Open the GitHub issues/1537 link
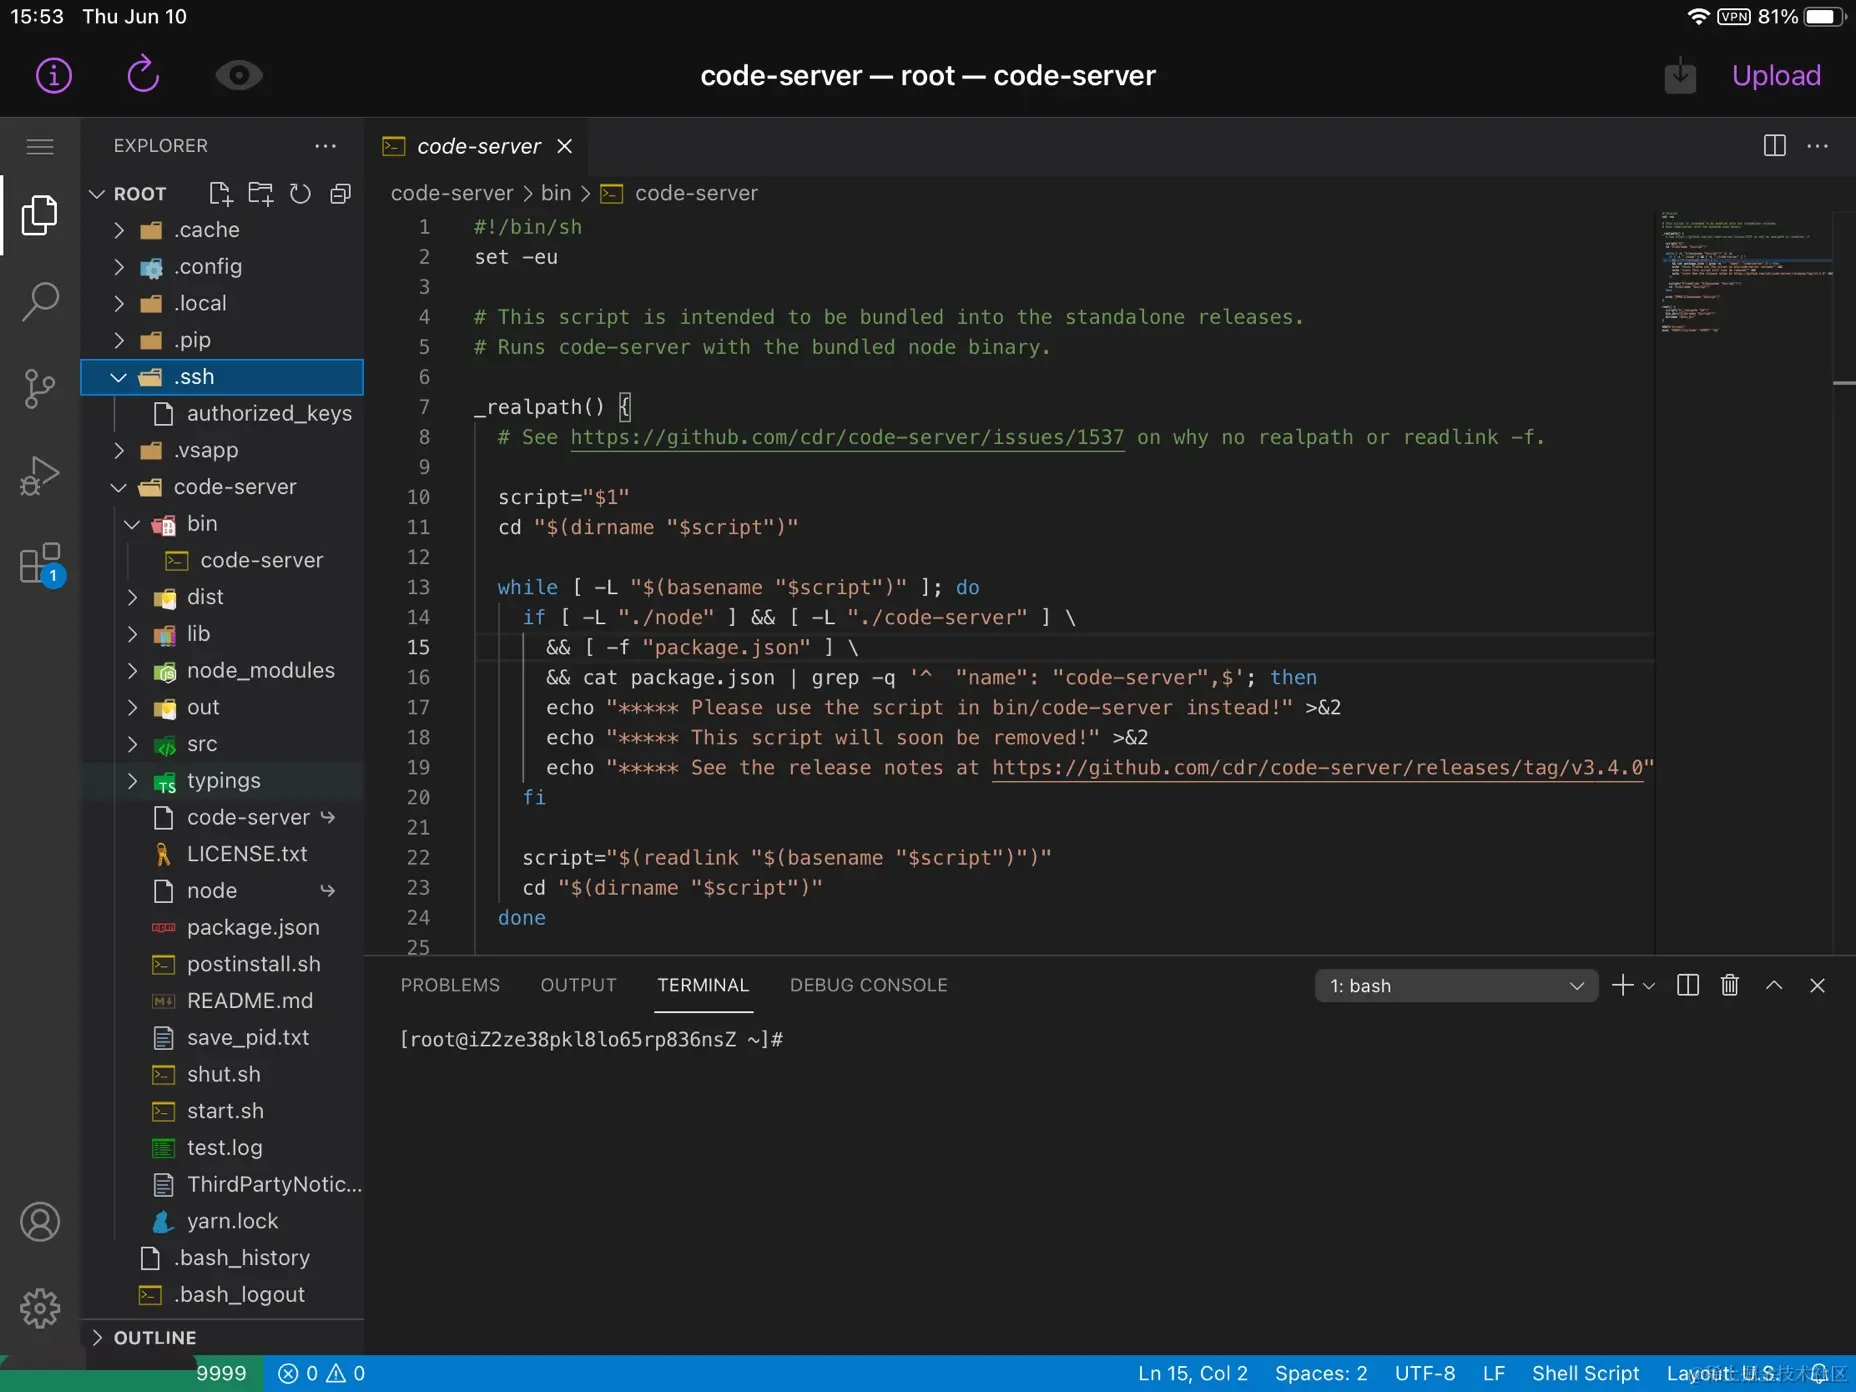1856x1392 pixels. click(847, 437)
